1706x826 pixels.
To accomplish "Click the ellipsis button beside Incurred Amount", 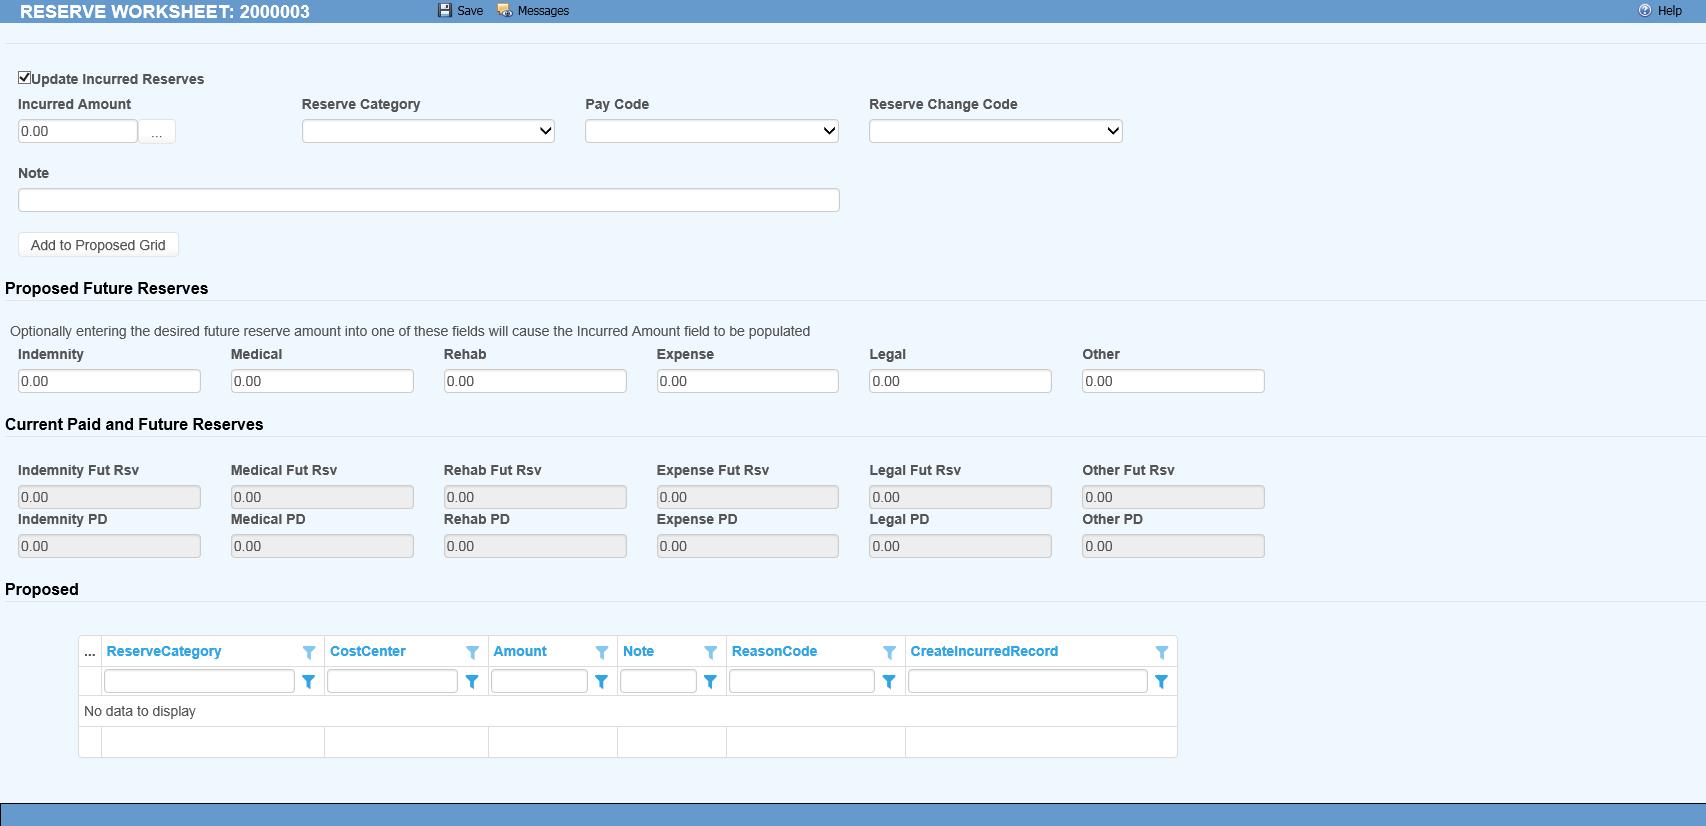I will click(x=157, y=132).
